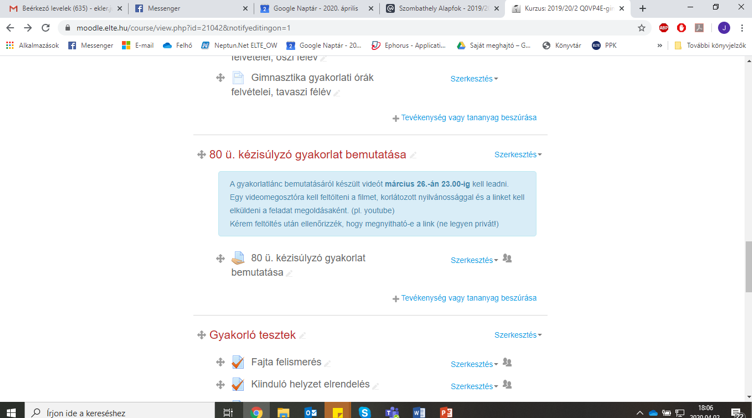
Task: Click quiz icon of Fajta felismerés
Action: 238,362
